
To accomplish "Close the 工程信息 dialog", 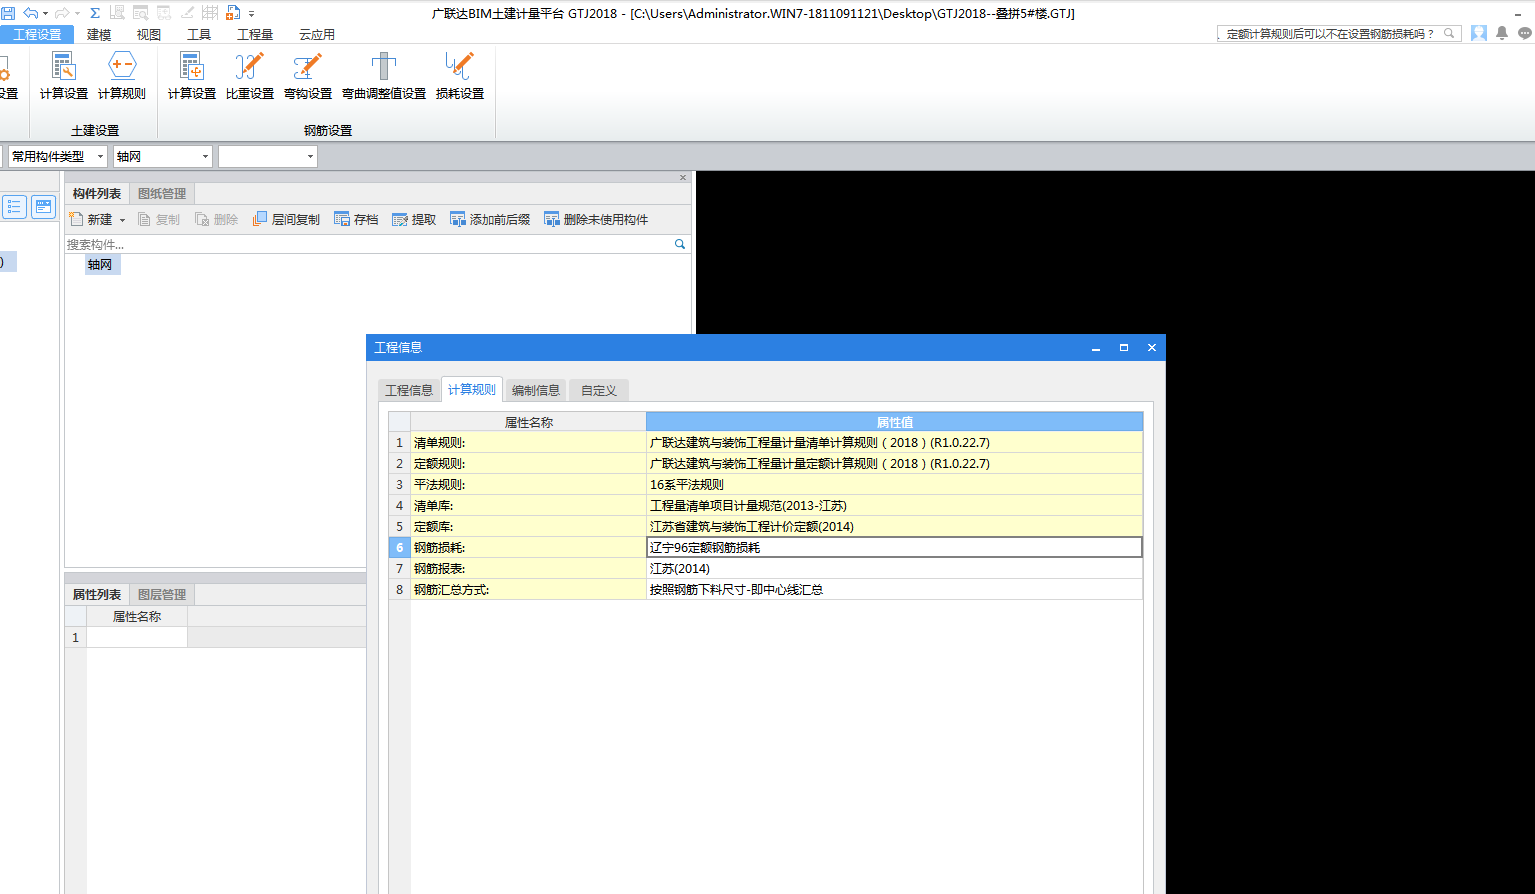I will 1152,347.
